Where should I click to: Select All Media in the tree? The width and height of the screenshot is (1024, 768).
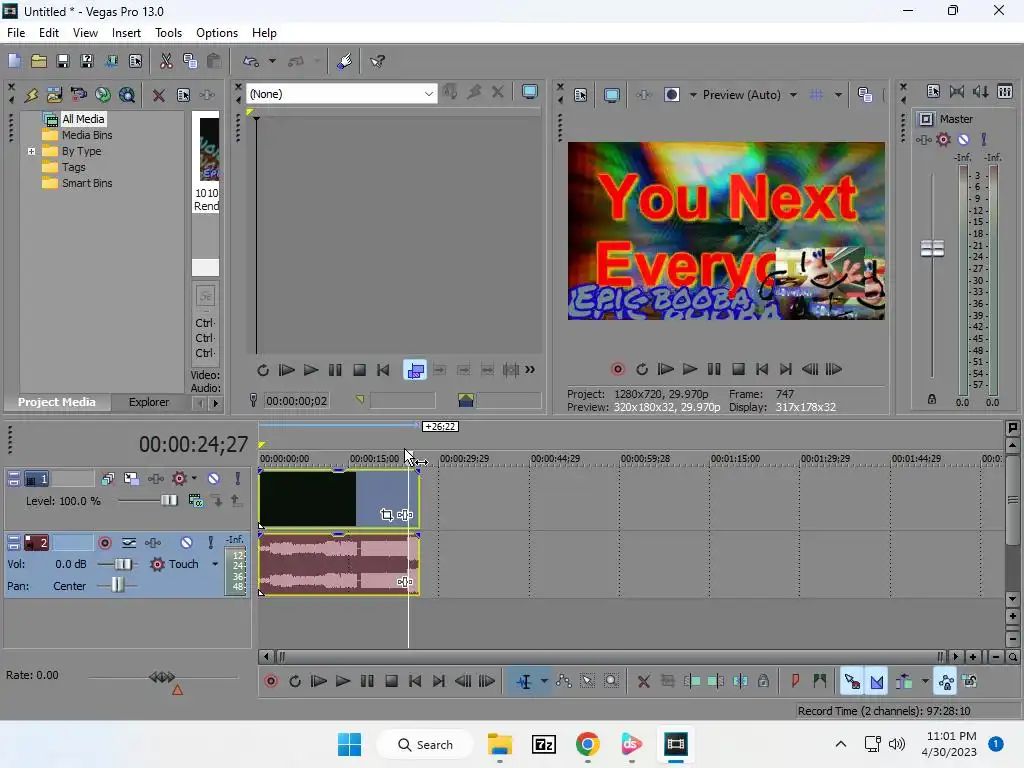pyautogui.click(x=83, y=119)
